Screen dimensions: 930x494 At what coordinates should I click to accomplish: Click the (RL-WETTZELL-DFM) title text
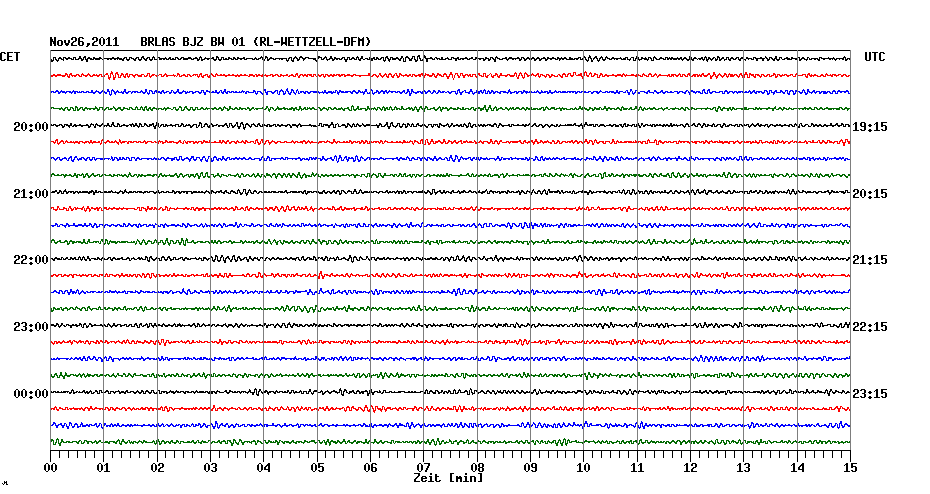point(313,42)
